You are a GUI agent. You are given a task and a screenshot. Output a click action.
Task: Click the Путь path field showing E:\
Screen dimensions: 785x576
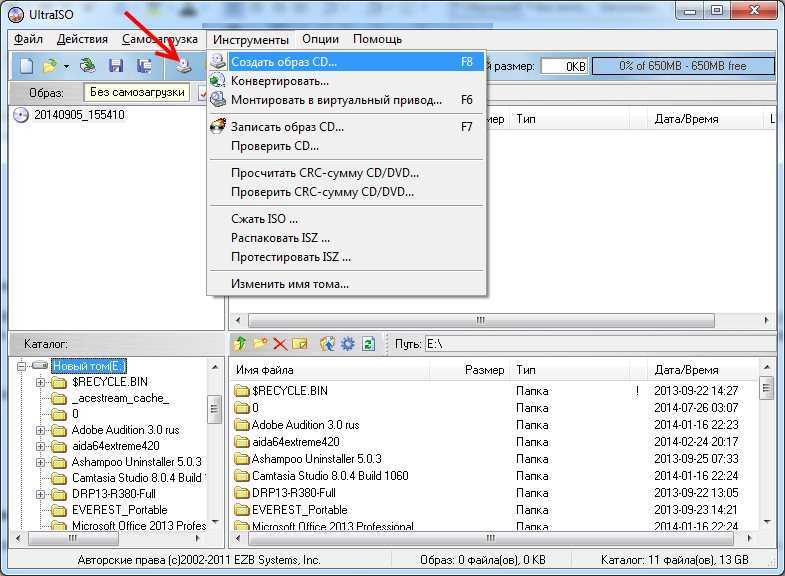tap(600, 344)
